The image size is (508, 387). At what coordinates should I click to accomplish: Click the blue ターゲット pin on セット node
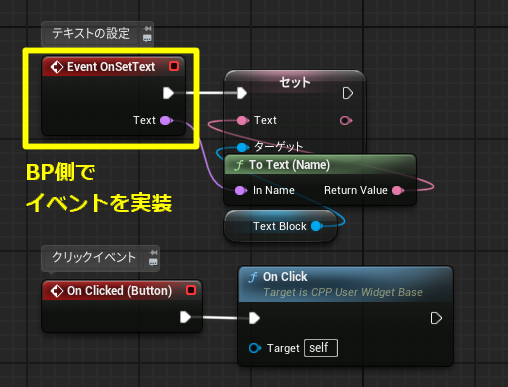(242, 147)
